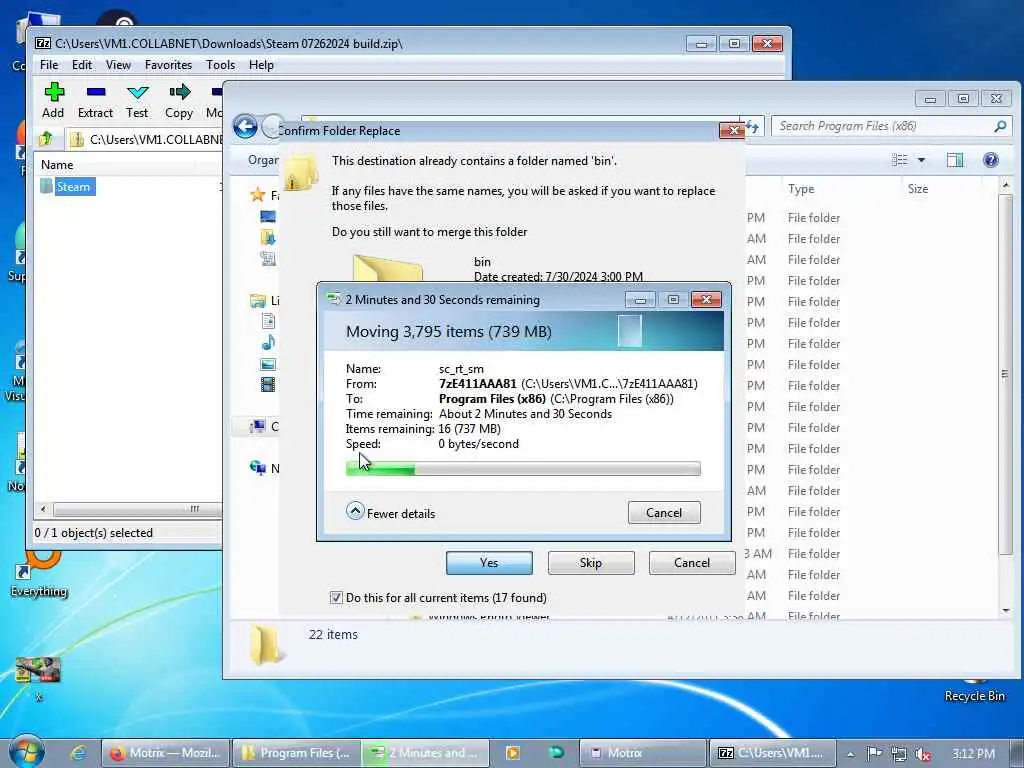Switch to Motrix Mozilla Firefox taskbar button
1024x768 pixels.
click(166, 753)
